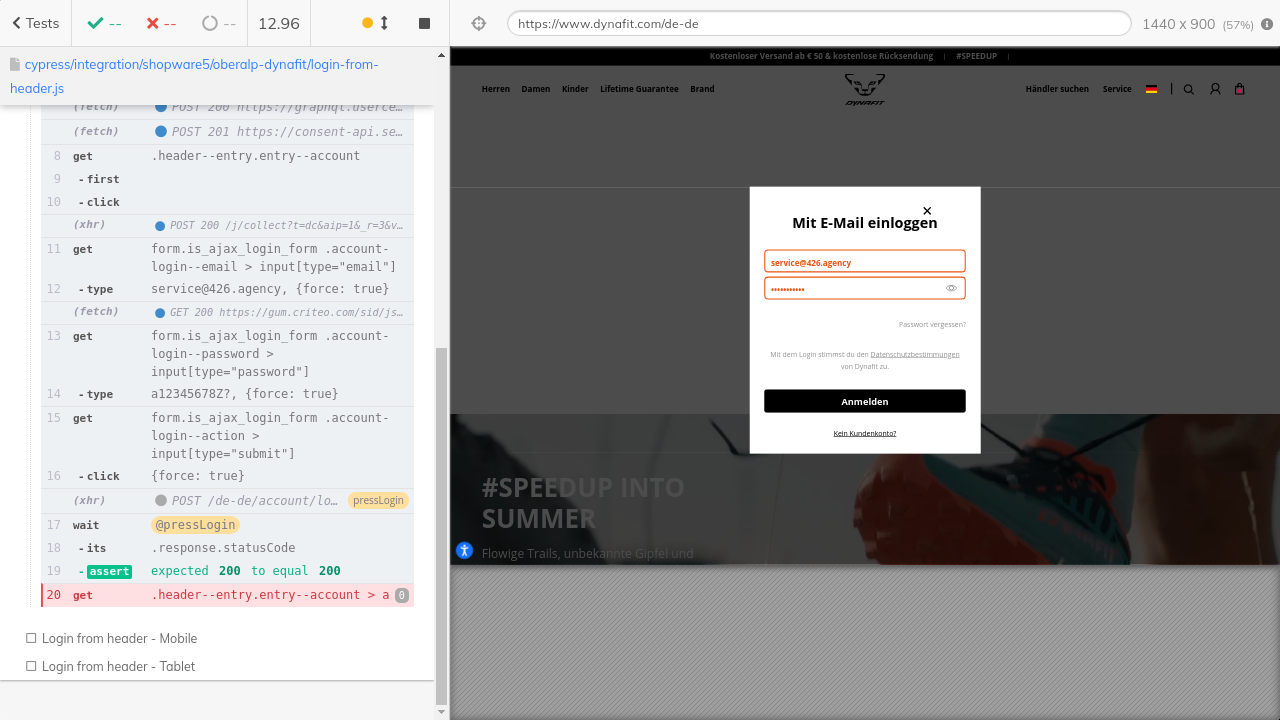Open the website search magnifier icon
The height and width of the screenshot is (720, 1280).
point(1189,89)
